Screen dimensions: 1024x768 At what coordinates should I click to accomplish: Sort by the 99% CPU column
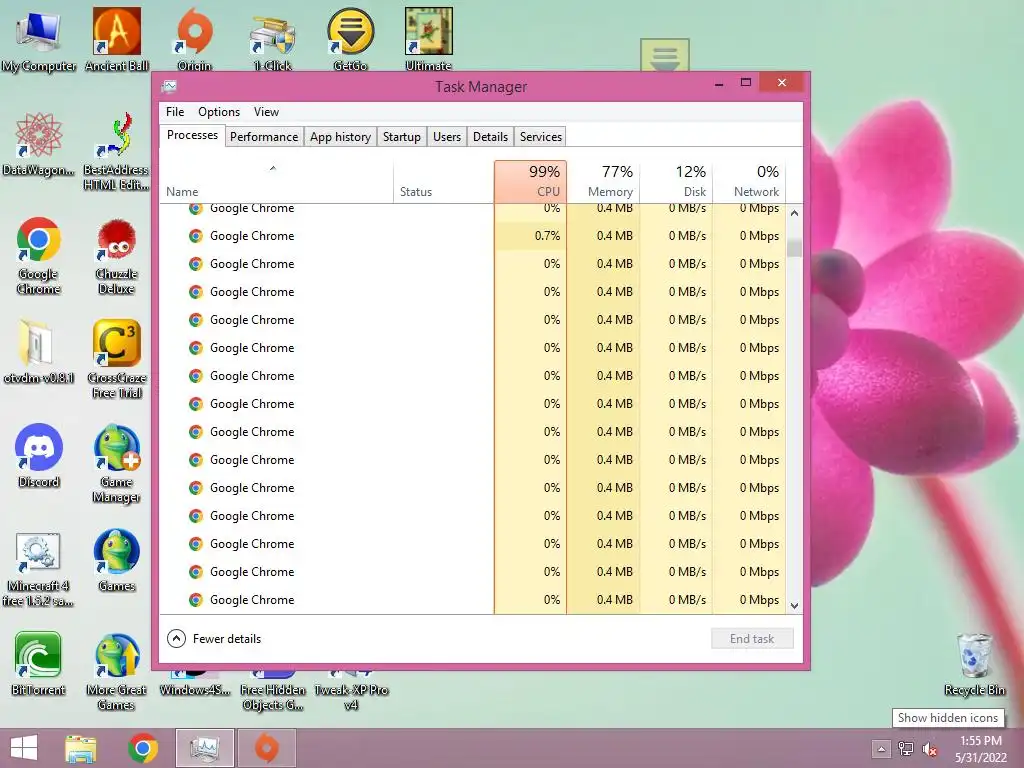pyautogui.click(x=530, y=182)
